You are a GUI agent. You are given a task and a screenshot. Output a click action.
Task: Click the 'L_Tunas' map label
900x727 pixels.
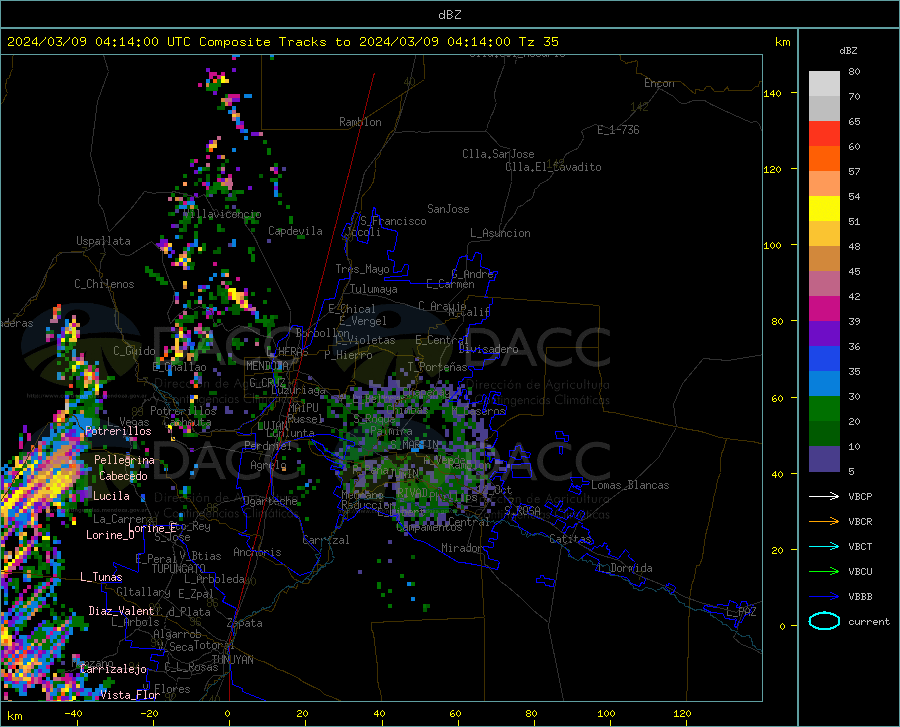[x=101, y=577]
